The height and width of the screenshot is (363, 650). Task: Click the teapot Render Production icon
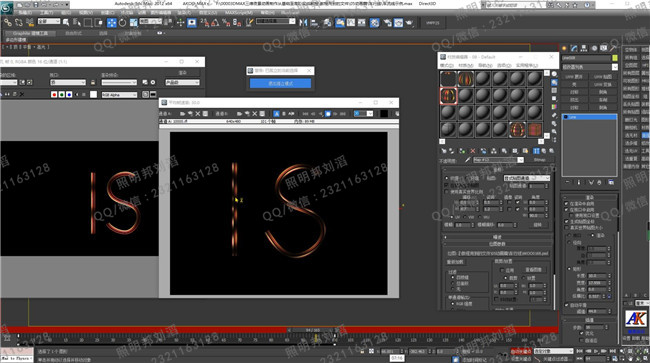(410, 22)
